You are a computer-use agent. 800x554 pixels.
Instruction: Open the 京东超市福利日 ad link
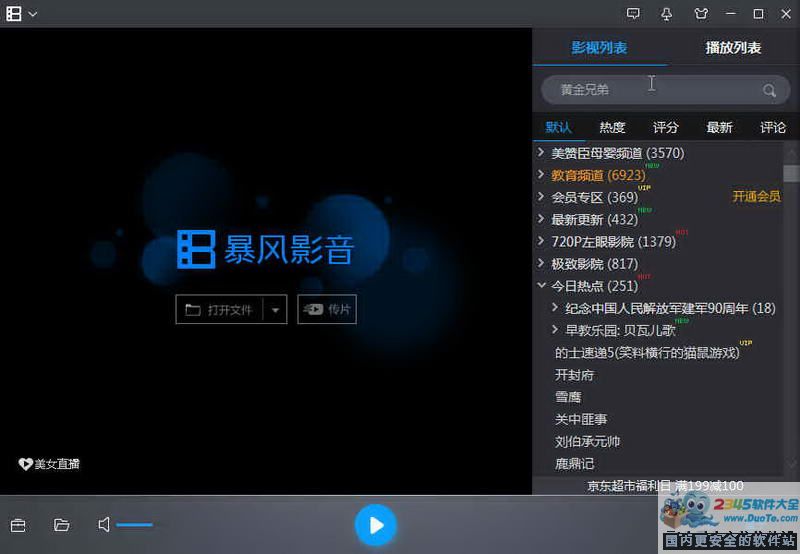665,486
